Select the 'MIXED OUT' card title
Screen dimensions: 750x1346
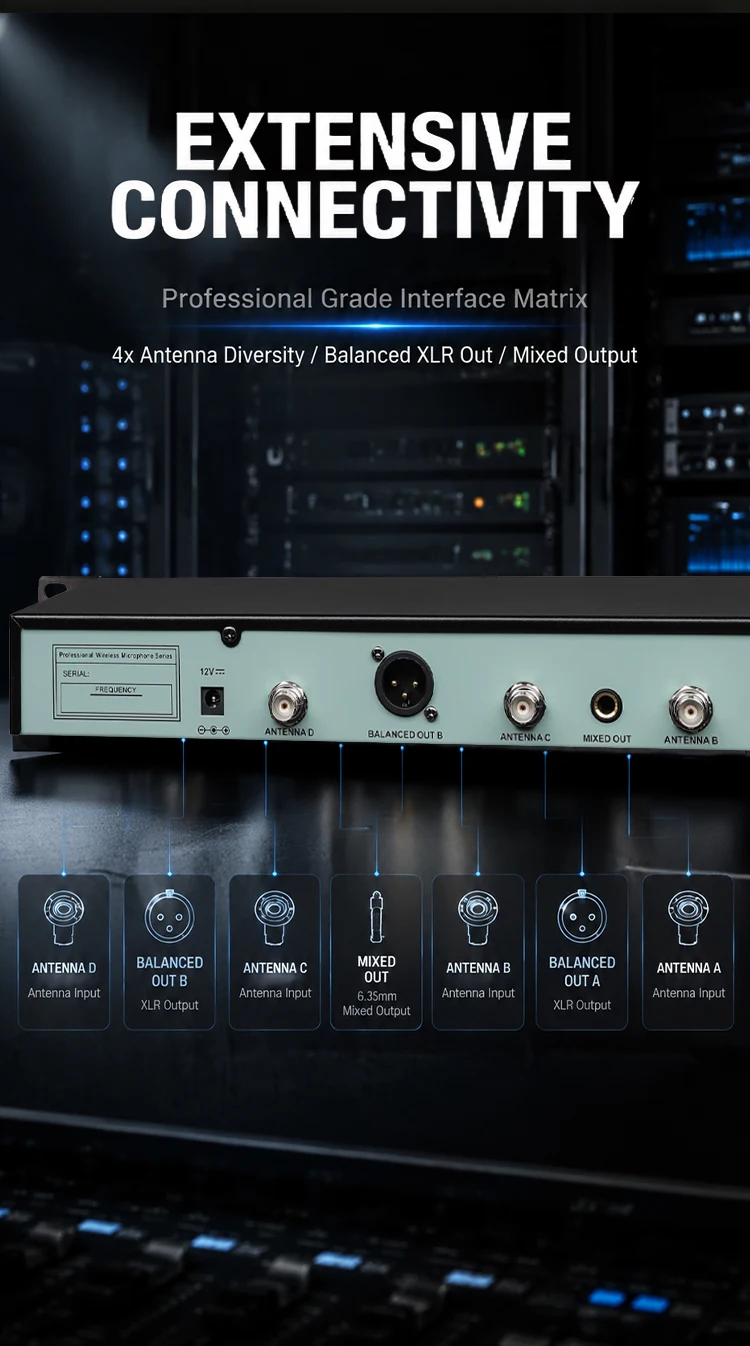pos(377,969)
